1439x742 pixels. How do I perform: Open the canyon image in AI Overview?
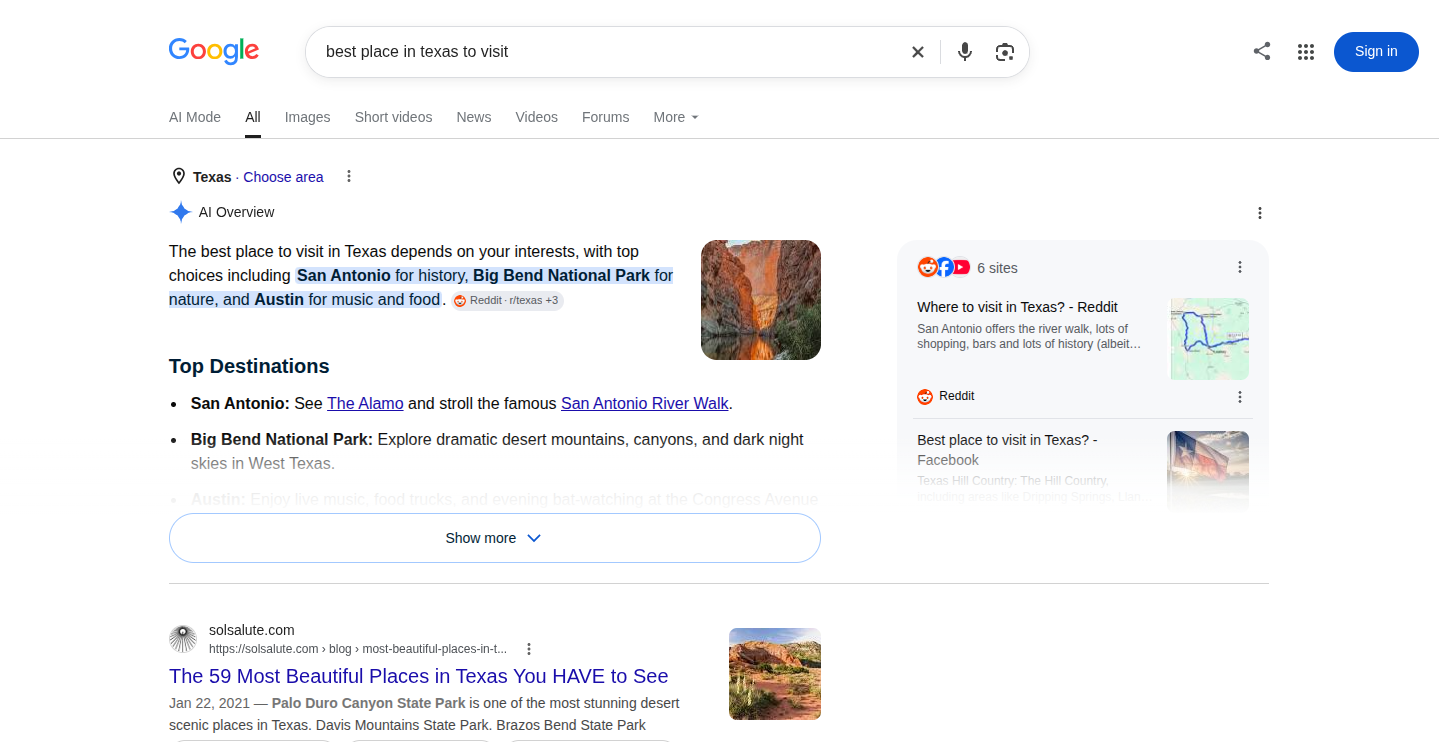[x=761, y=300]
